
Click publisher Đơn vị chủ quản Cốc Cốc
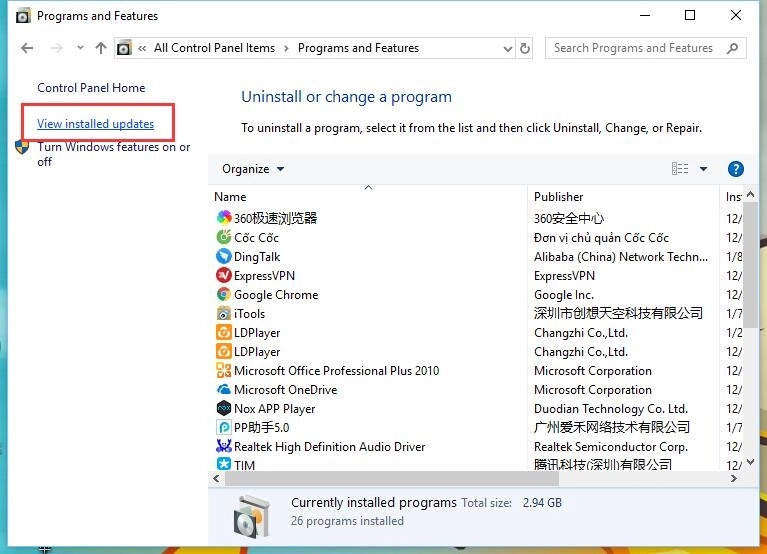pos(601,238)
